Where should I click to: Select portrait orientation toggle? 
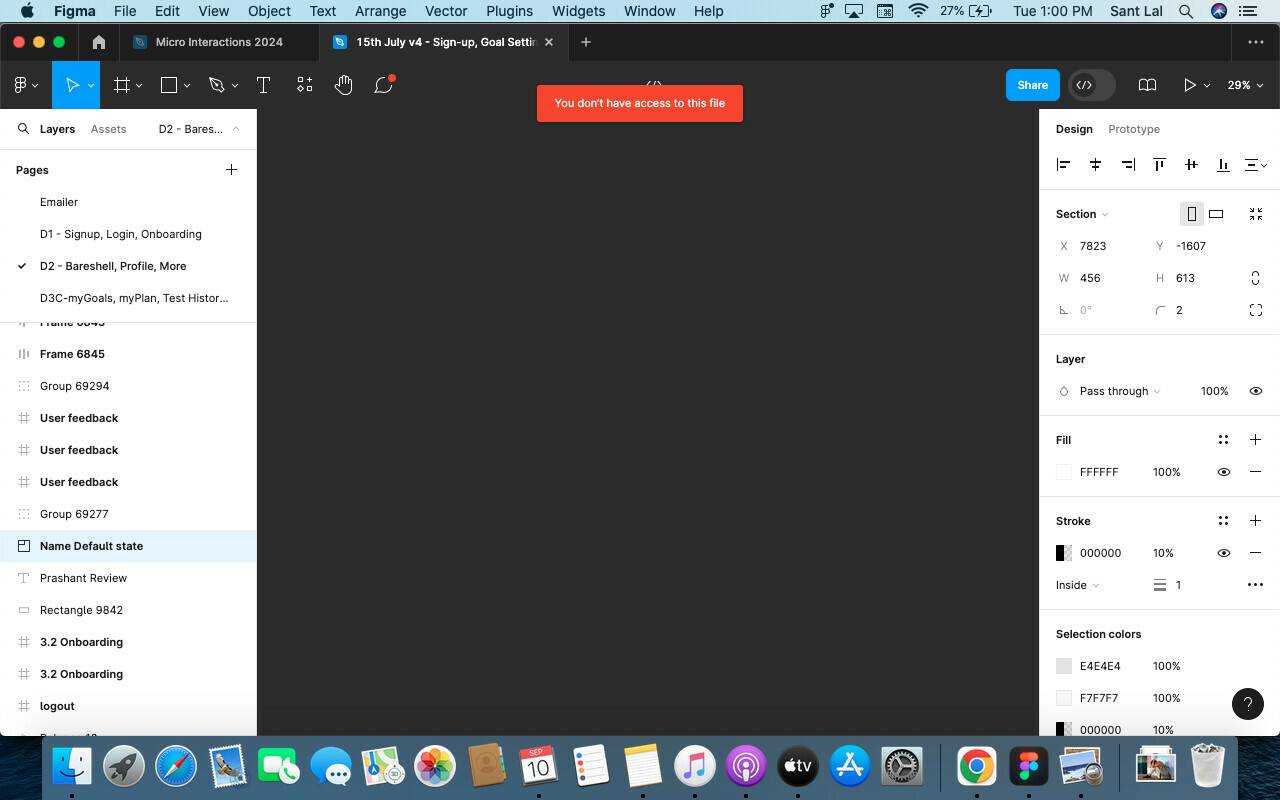[1191, 214]
